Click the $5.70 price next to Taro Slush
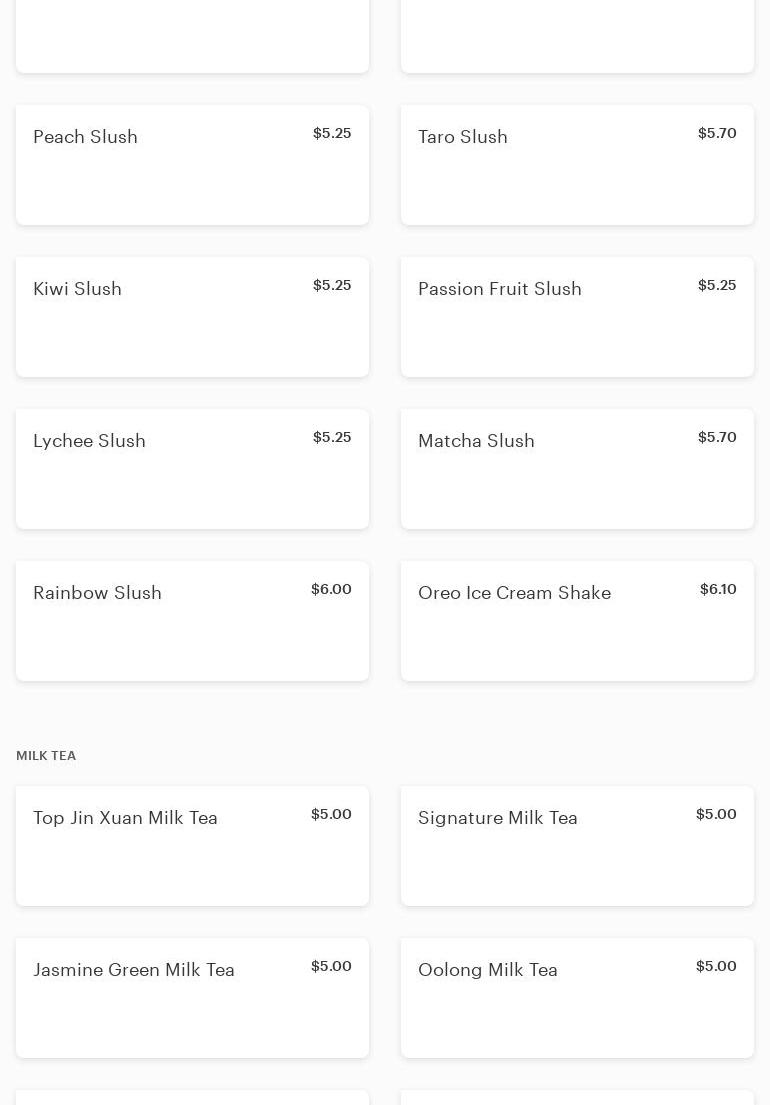Image resolution: width=770 pixels, height=1105 pixels. (x=717, y=133)
